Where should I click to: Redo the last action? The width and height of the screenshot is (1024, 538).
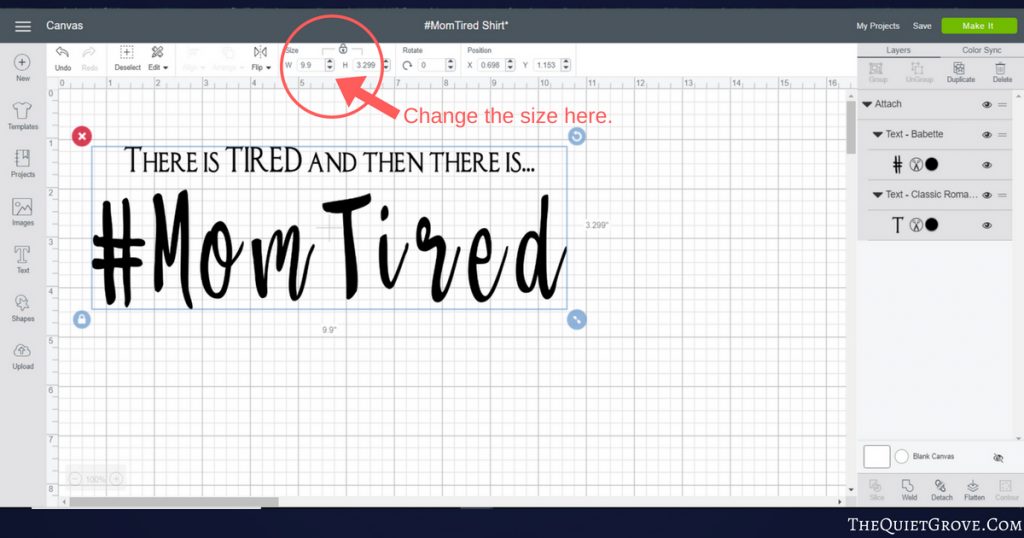tap(89, 58)
